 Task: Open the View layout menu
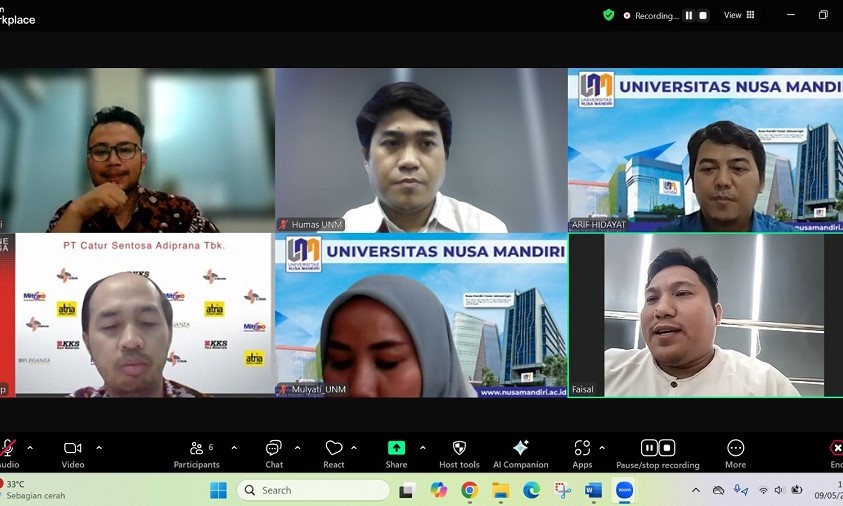(x=739, y=15)
